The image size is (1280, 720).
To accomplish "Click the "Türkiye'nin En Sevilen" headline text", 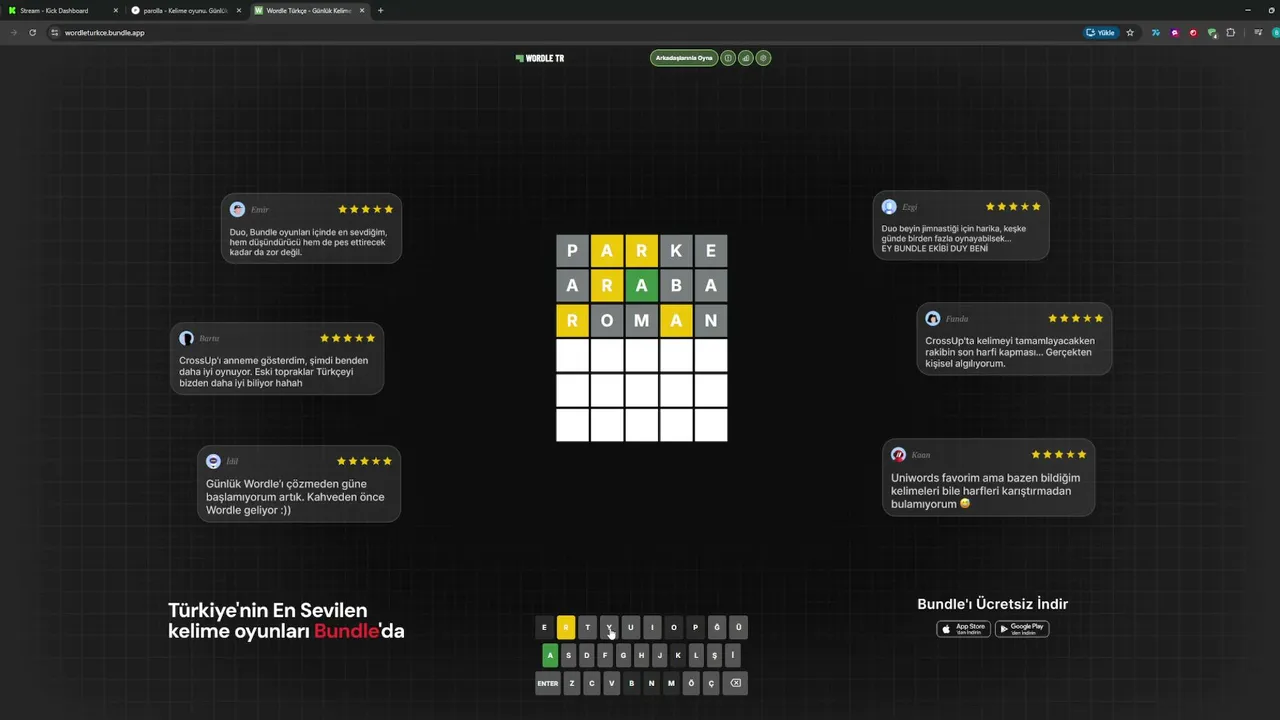I will pyautogui.click(x=268, y=610).
